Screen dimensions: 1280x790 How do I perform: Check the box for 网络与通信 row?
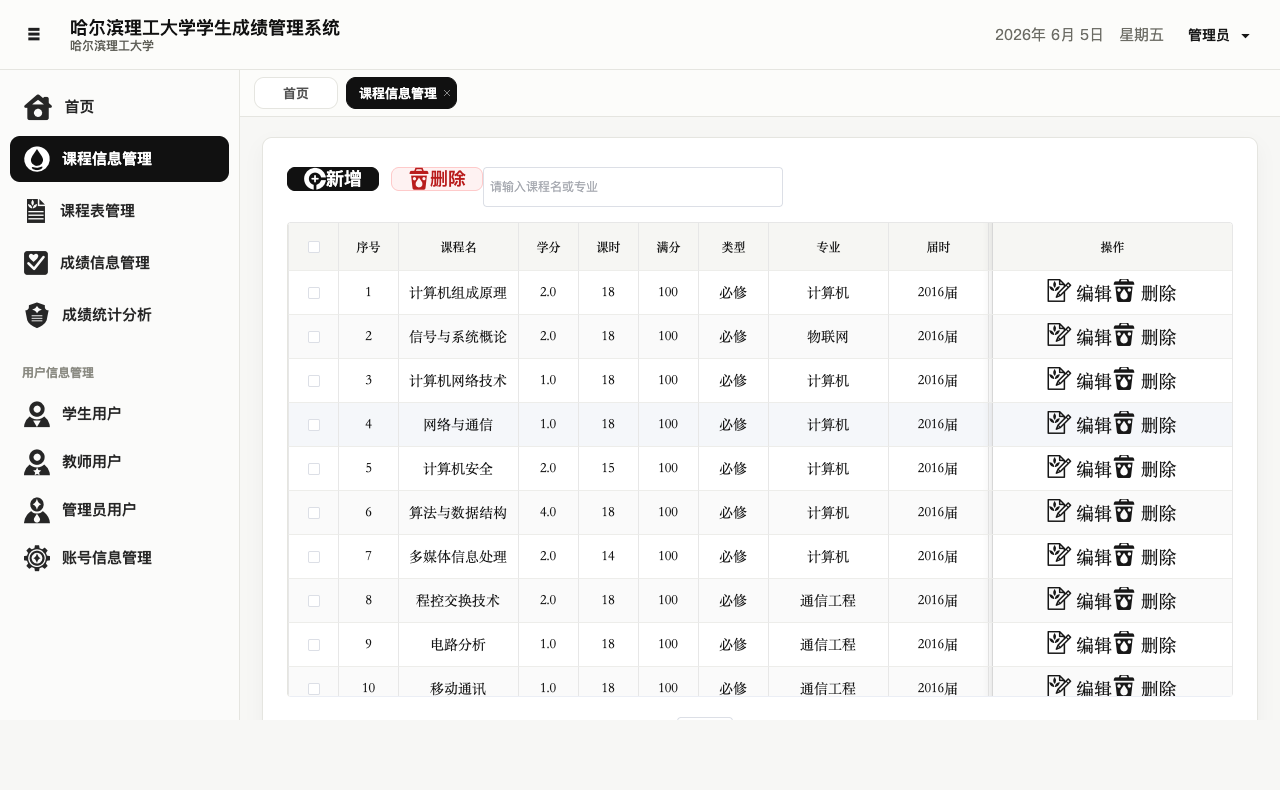314,425
